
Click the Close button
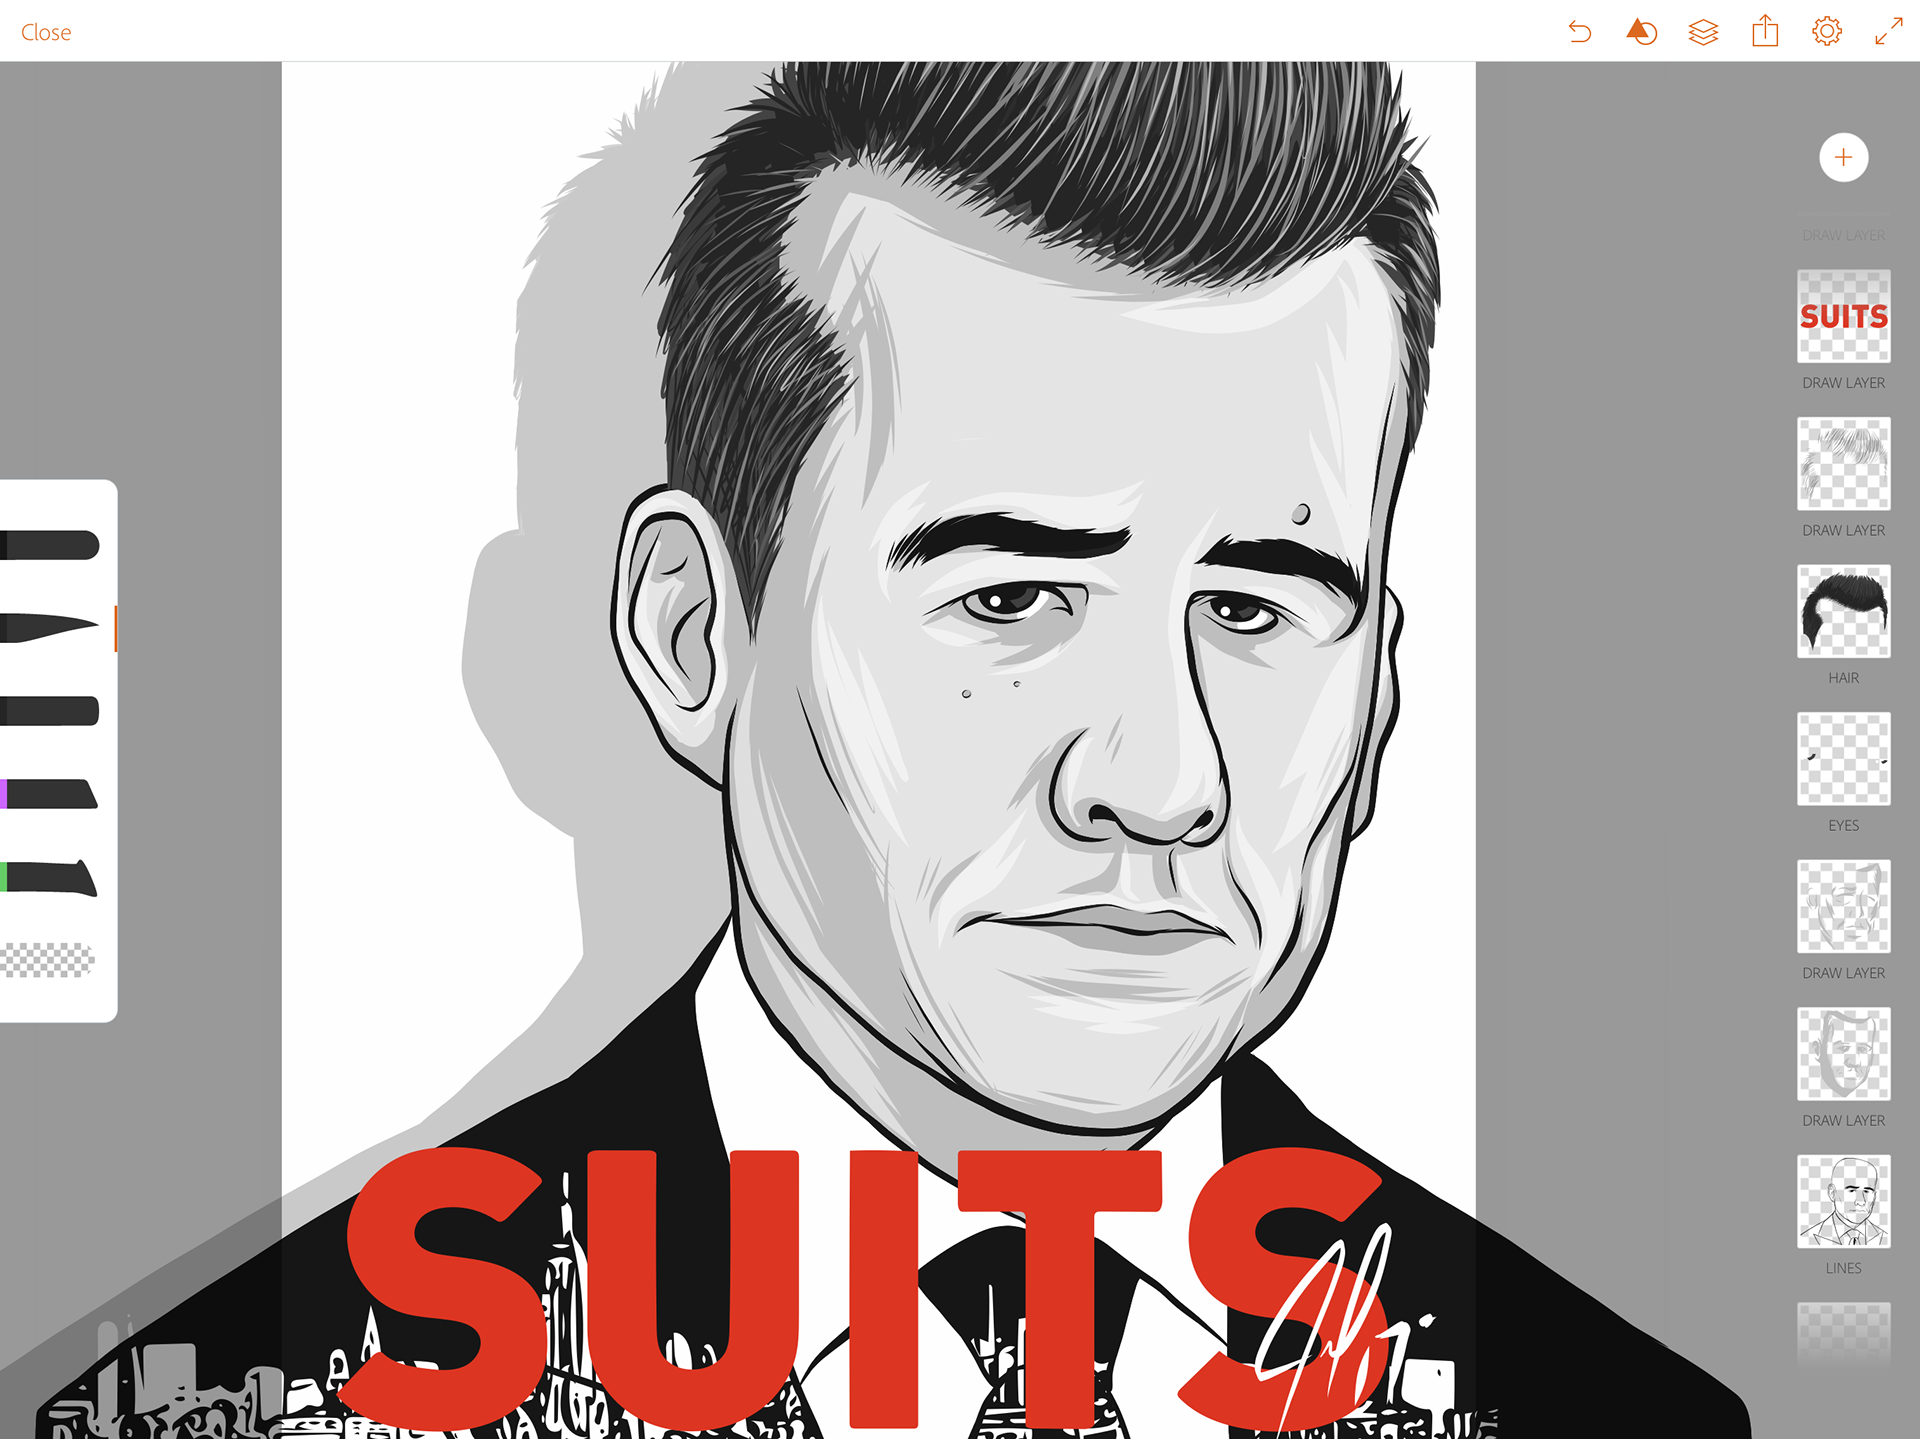pyautogui.click(x=46, y=32)
